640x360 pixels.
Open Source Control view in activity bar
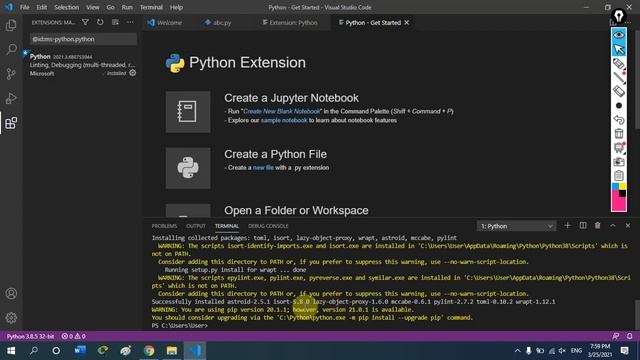11,74
